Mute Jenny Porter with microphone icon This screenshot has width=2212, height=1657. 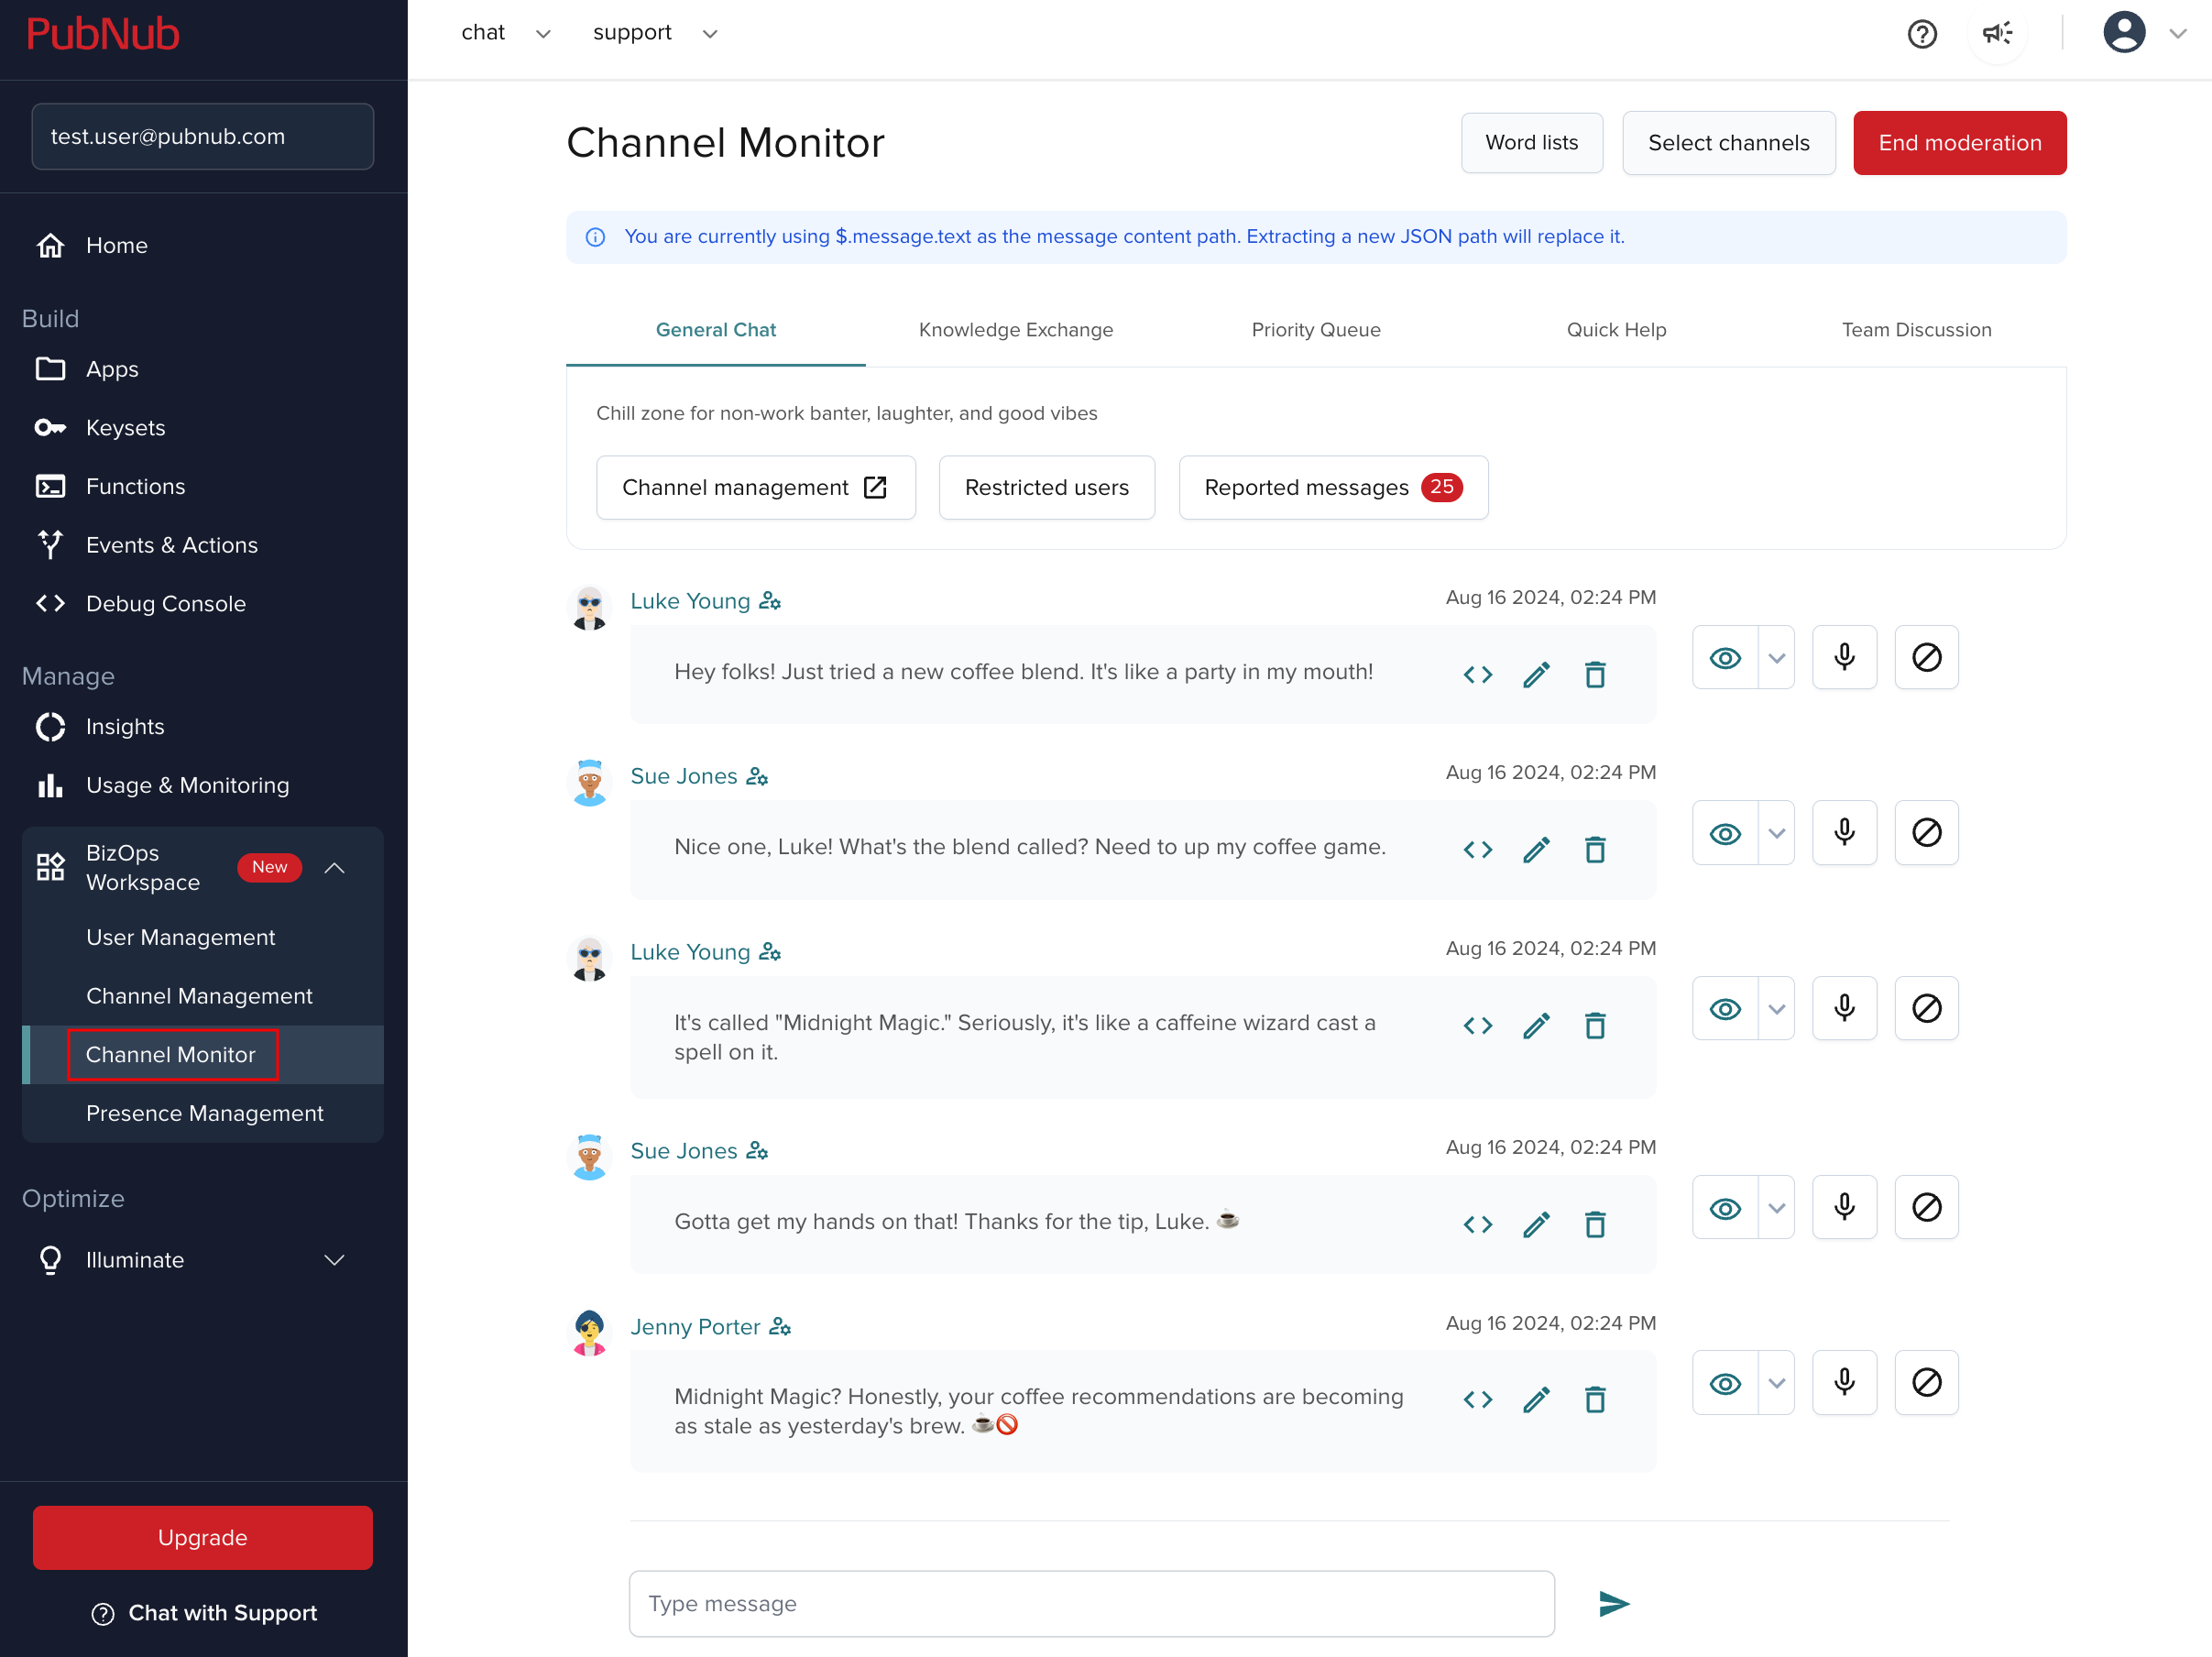pos(1844,1382)
